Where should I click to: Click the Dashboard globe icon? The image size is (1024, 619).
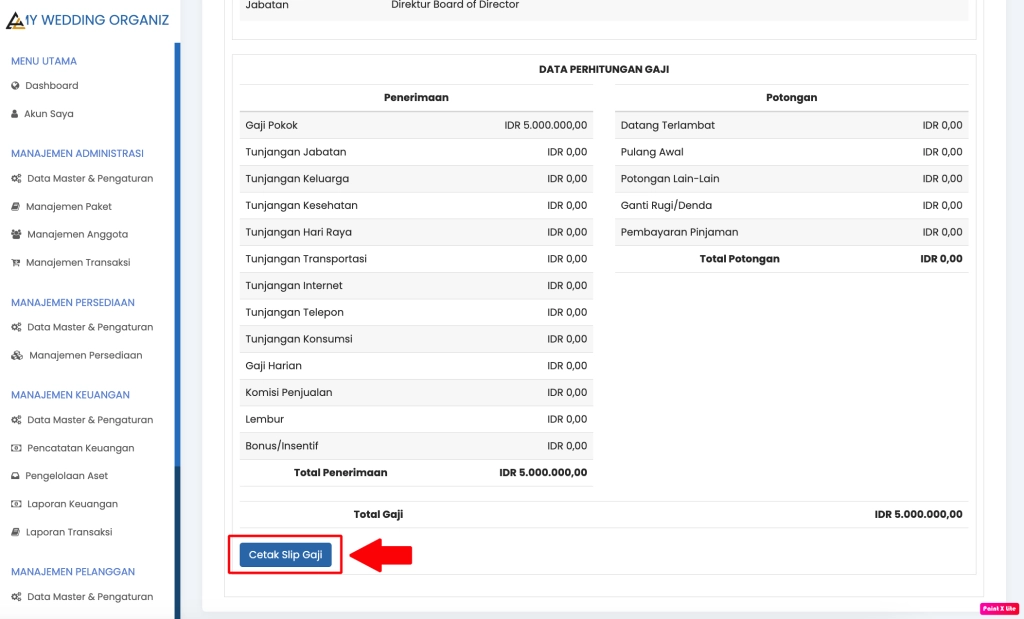(x=15, y=86)
